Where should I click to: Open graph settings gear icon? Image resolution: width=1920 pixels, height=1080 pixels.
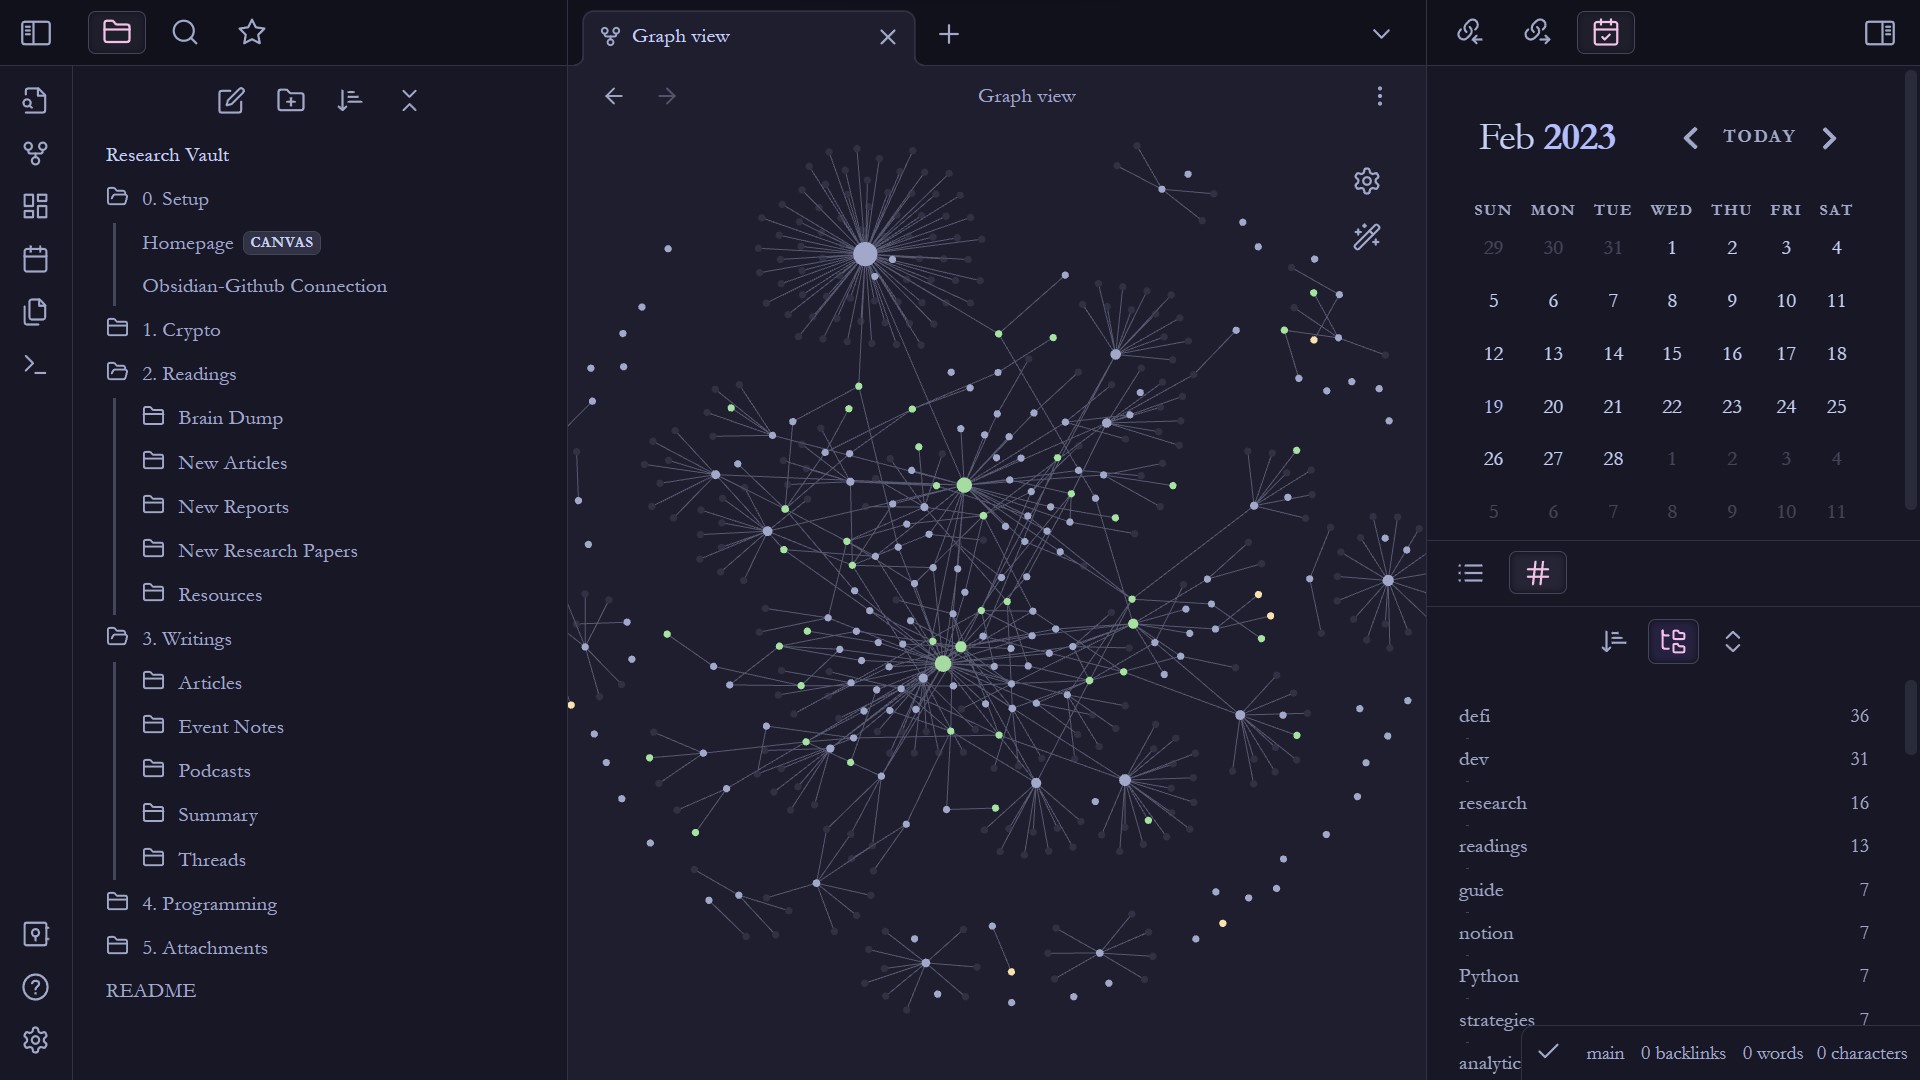pyautogui.click(x=1366, y=181)
